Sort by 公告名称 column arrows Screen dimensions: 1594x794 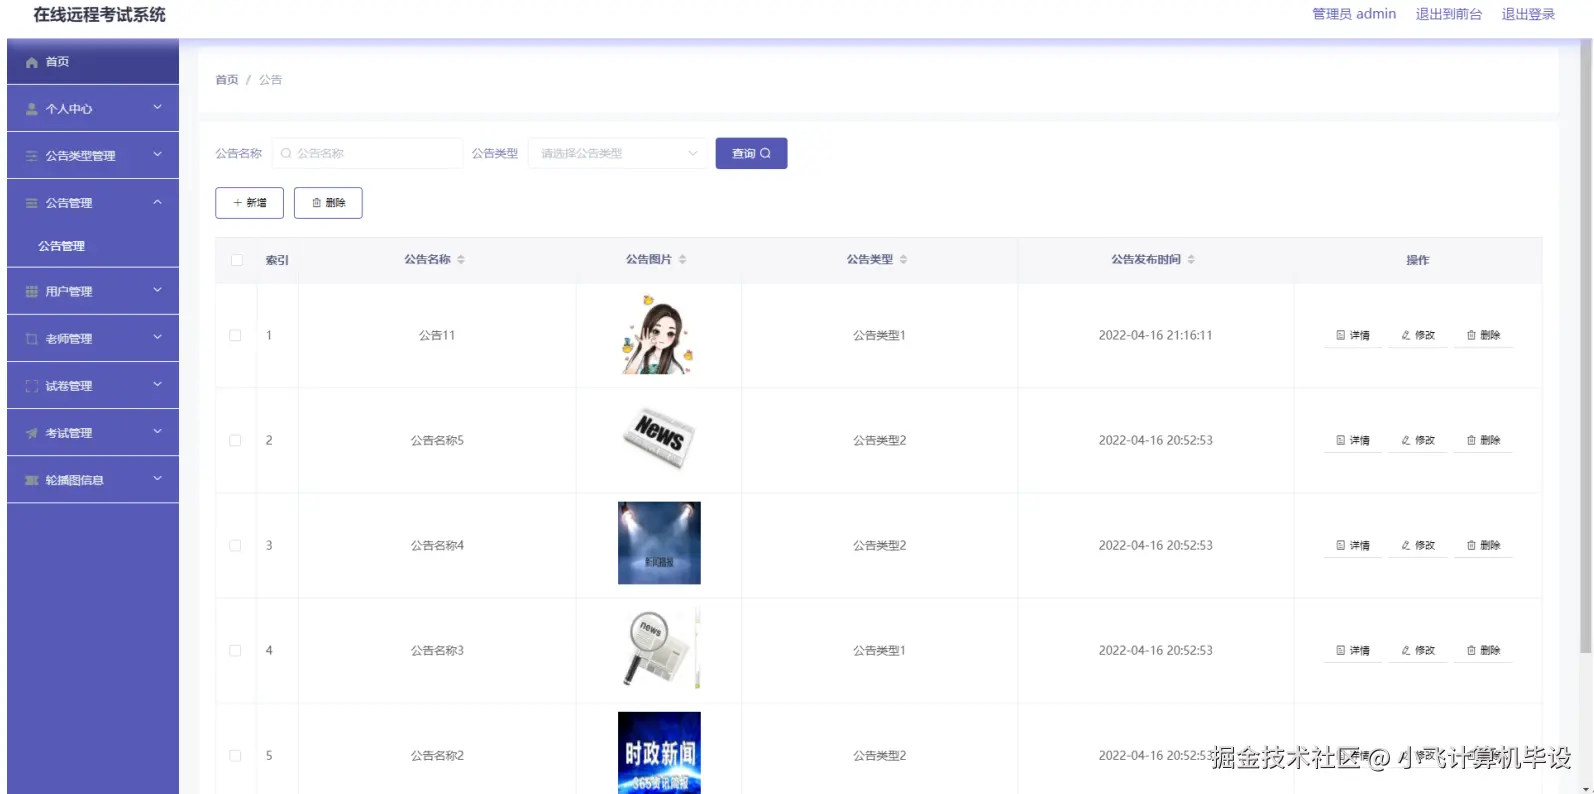point(461,259)
